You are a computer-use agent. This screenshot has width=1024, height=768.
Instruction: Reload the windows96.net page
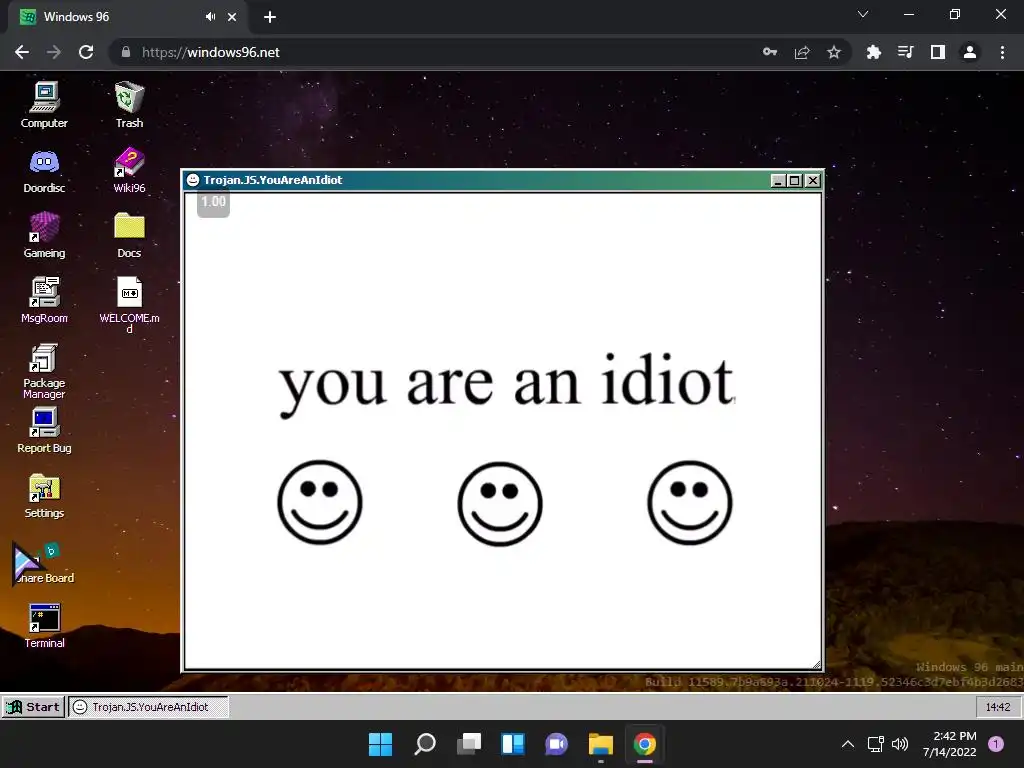click(x=86, y=52)
